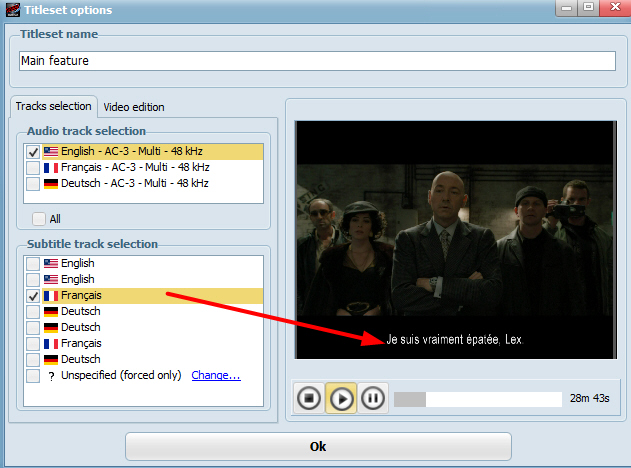
Task: Select the English - AC-3 - Multi row text
Action: coord(132,151)
